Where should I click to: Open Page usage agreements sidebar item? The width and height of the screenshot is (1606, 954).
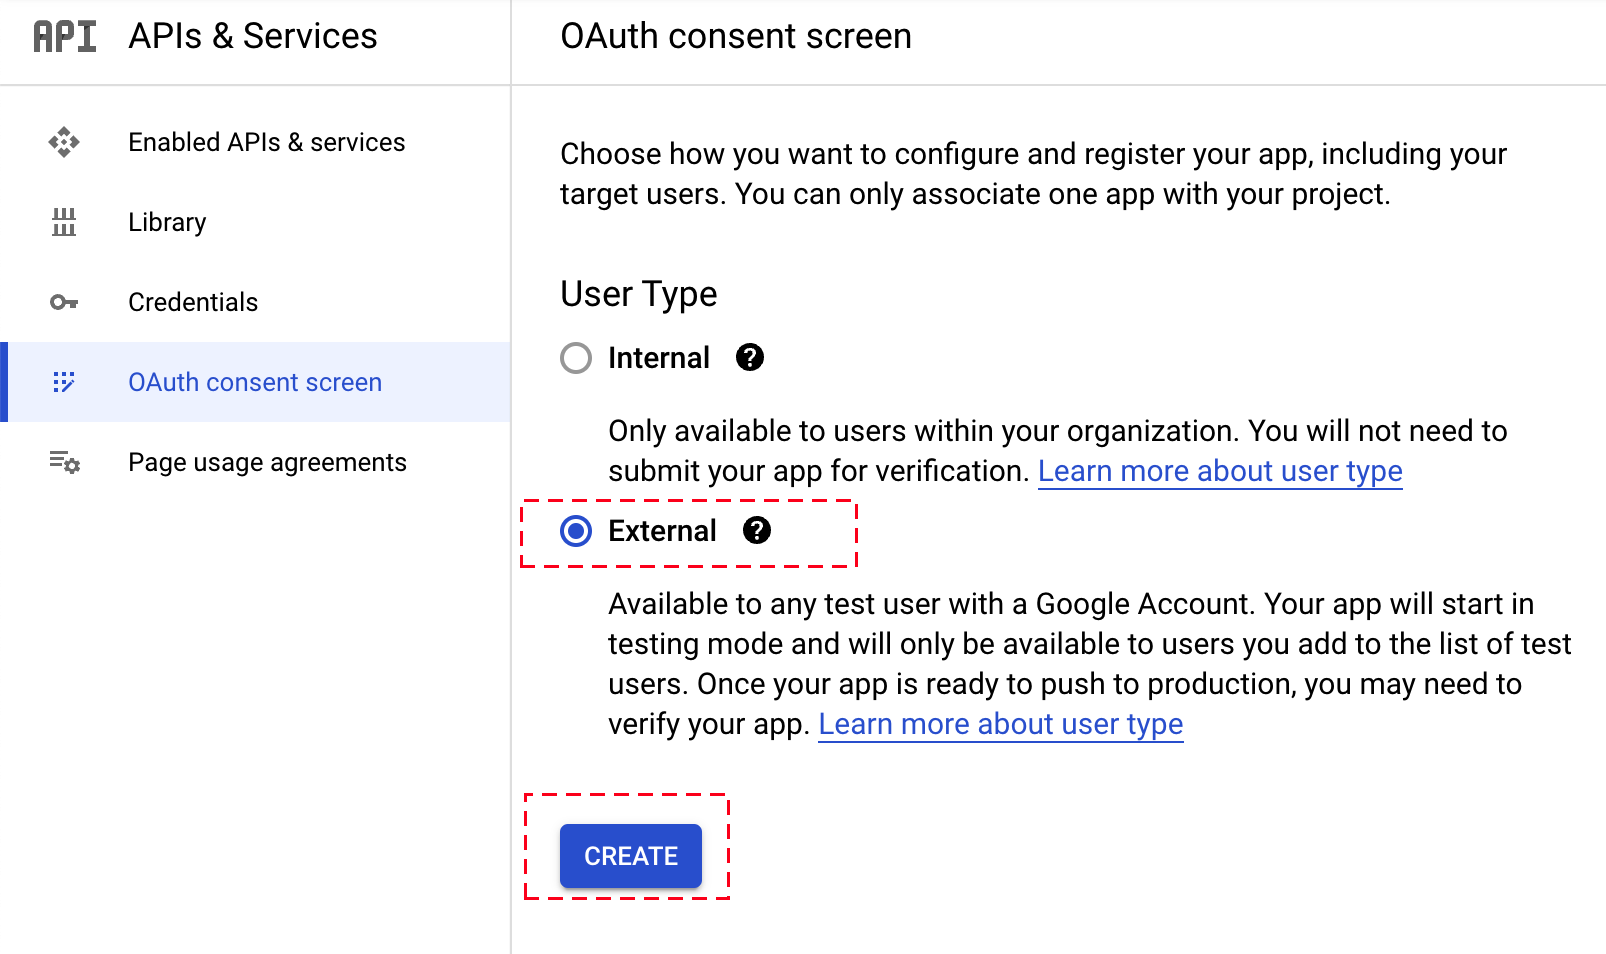point(255,462)
